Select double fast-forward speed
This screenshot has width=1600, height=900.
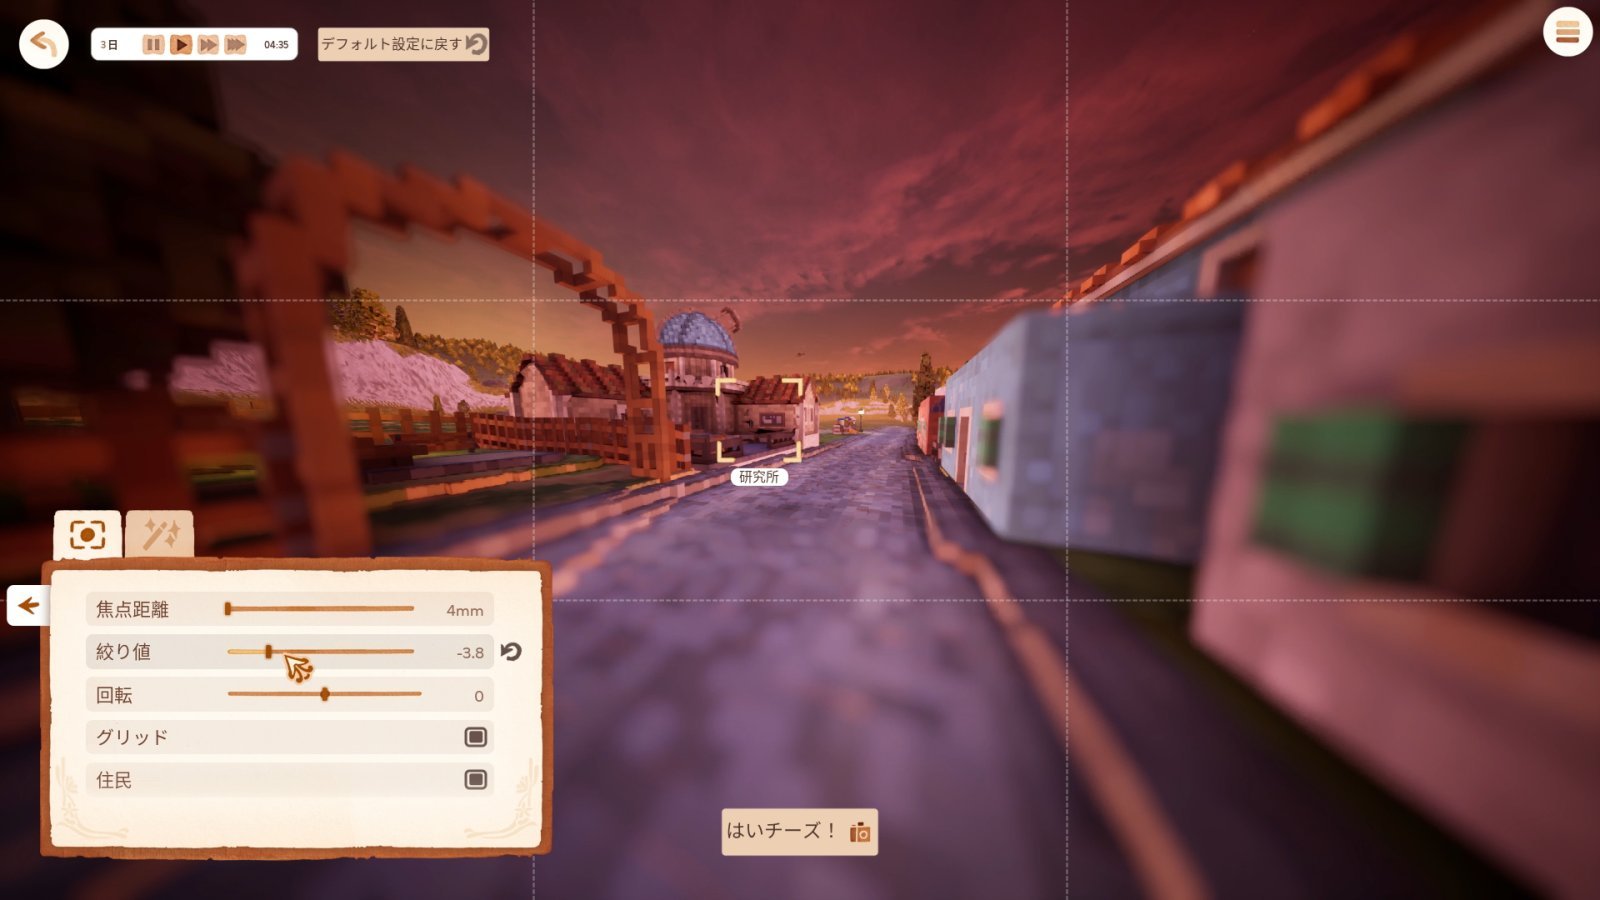coord(208,44)
